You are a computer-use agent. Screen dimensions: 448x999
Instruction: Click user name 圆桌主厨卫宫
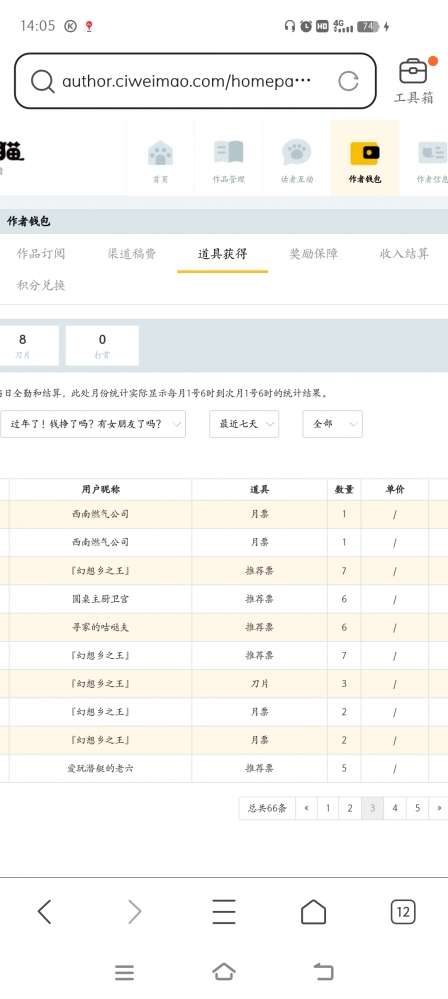point(100,599)
